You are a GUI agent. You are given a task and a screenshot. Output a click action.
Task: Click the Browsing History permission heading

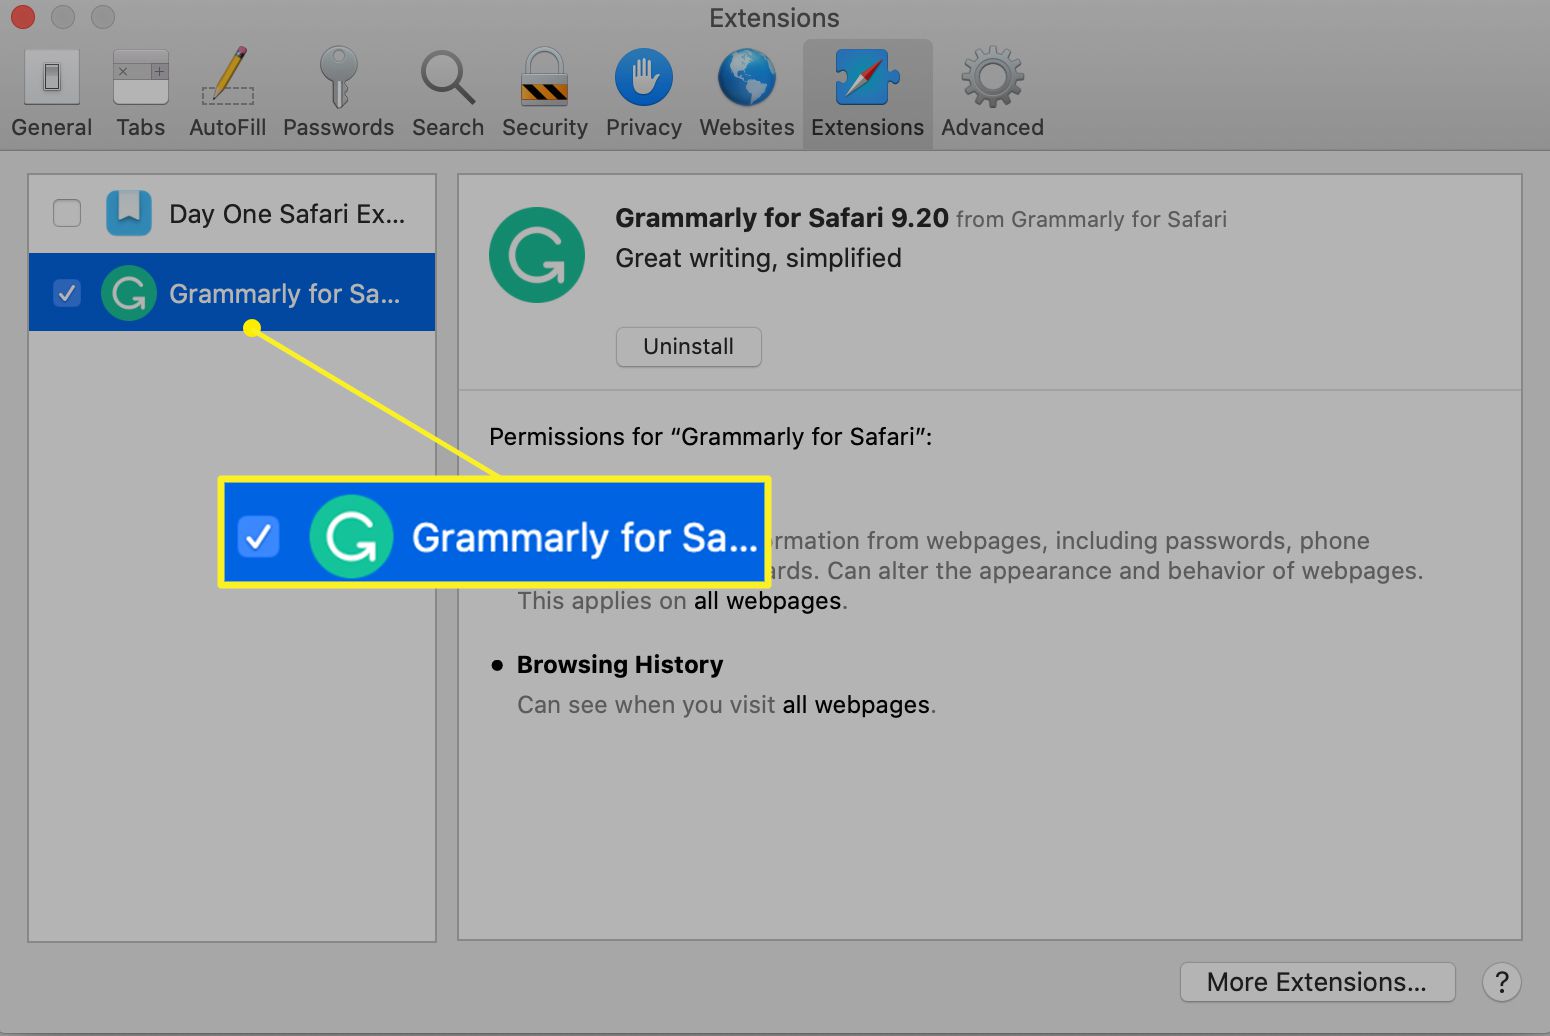pos(619,665)
